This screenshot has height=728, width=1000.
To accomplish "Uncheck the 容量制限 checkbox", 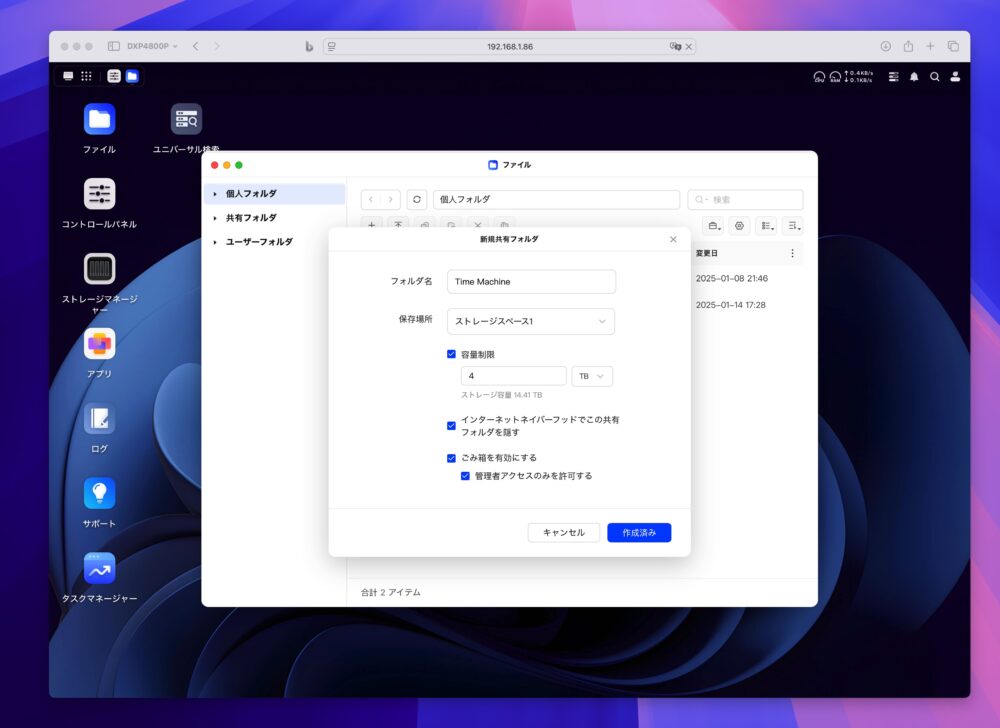I will [452, 354].
